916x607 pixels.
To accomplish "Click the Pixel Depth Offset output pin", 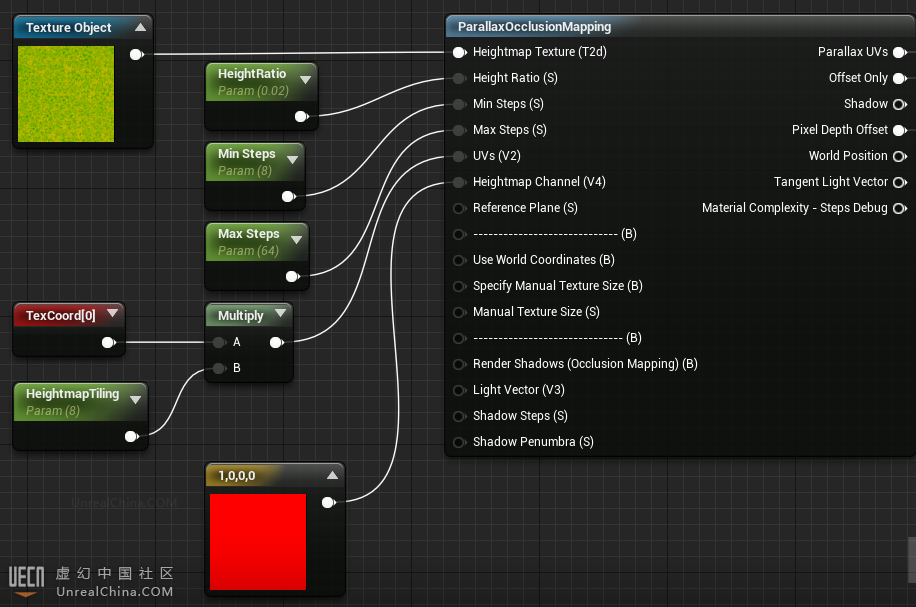I will (x=899, y=130).
